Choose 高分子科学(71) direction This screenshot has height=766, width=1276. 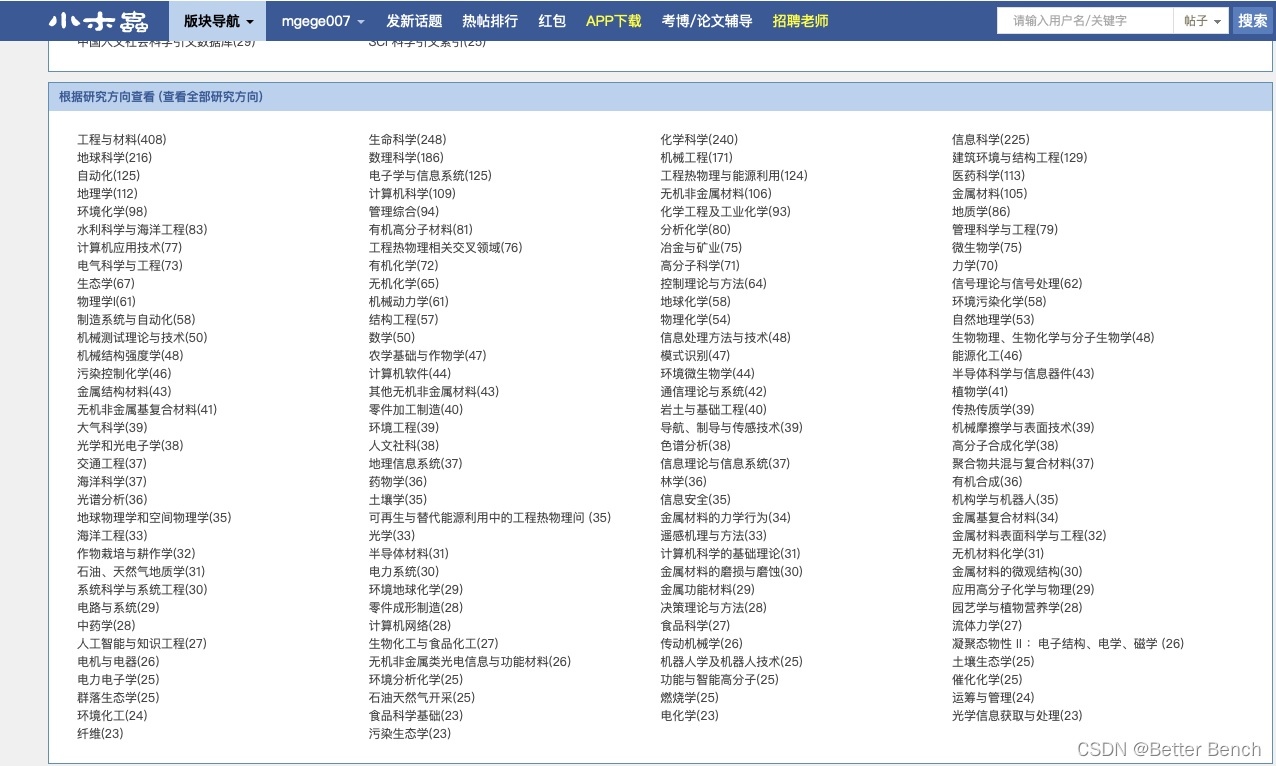(700, 266)
